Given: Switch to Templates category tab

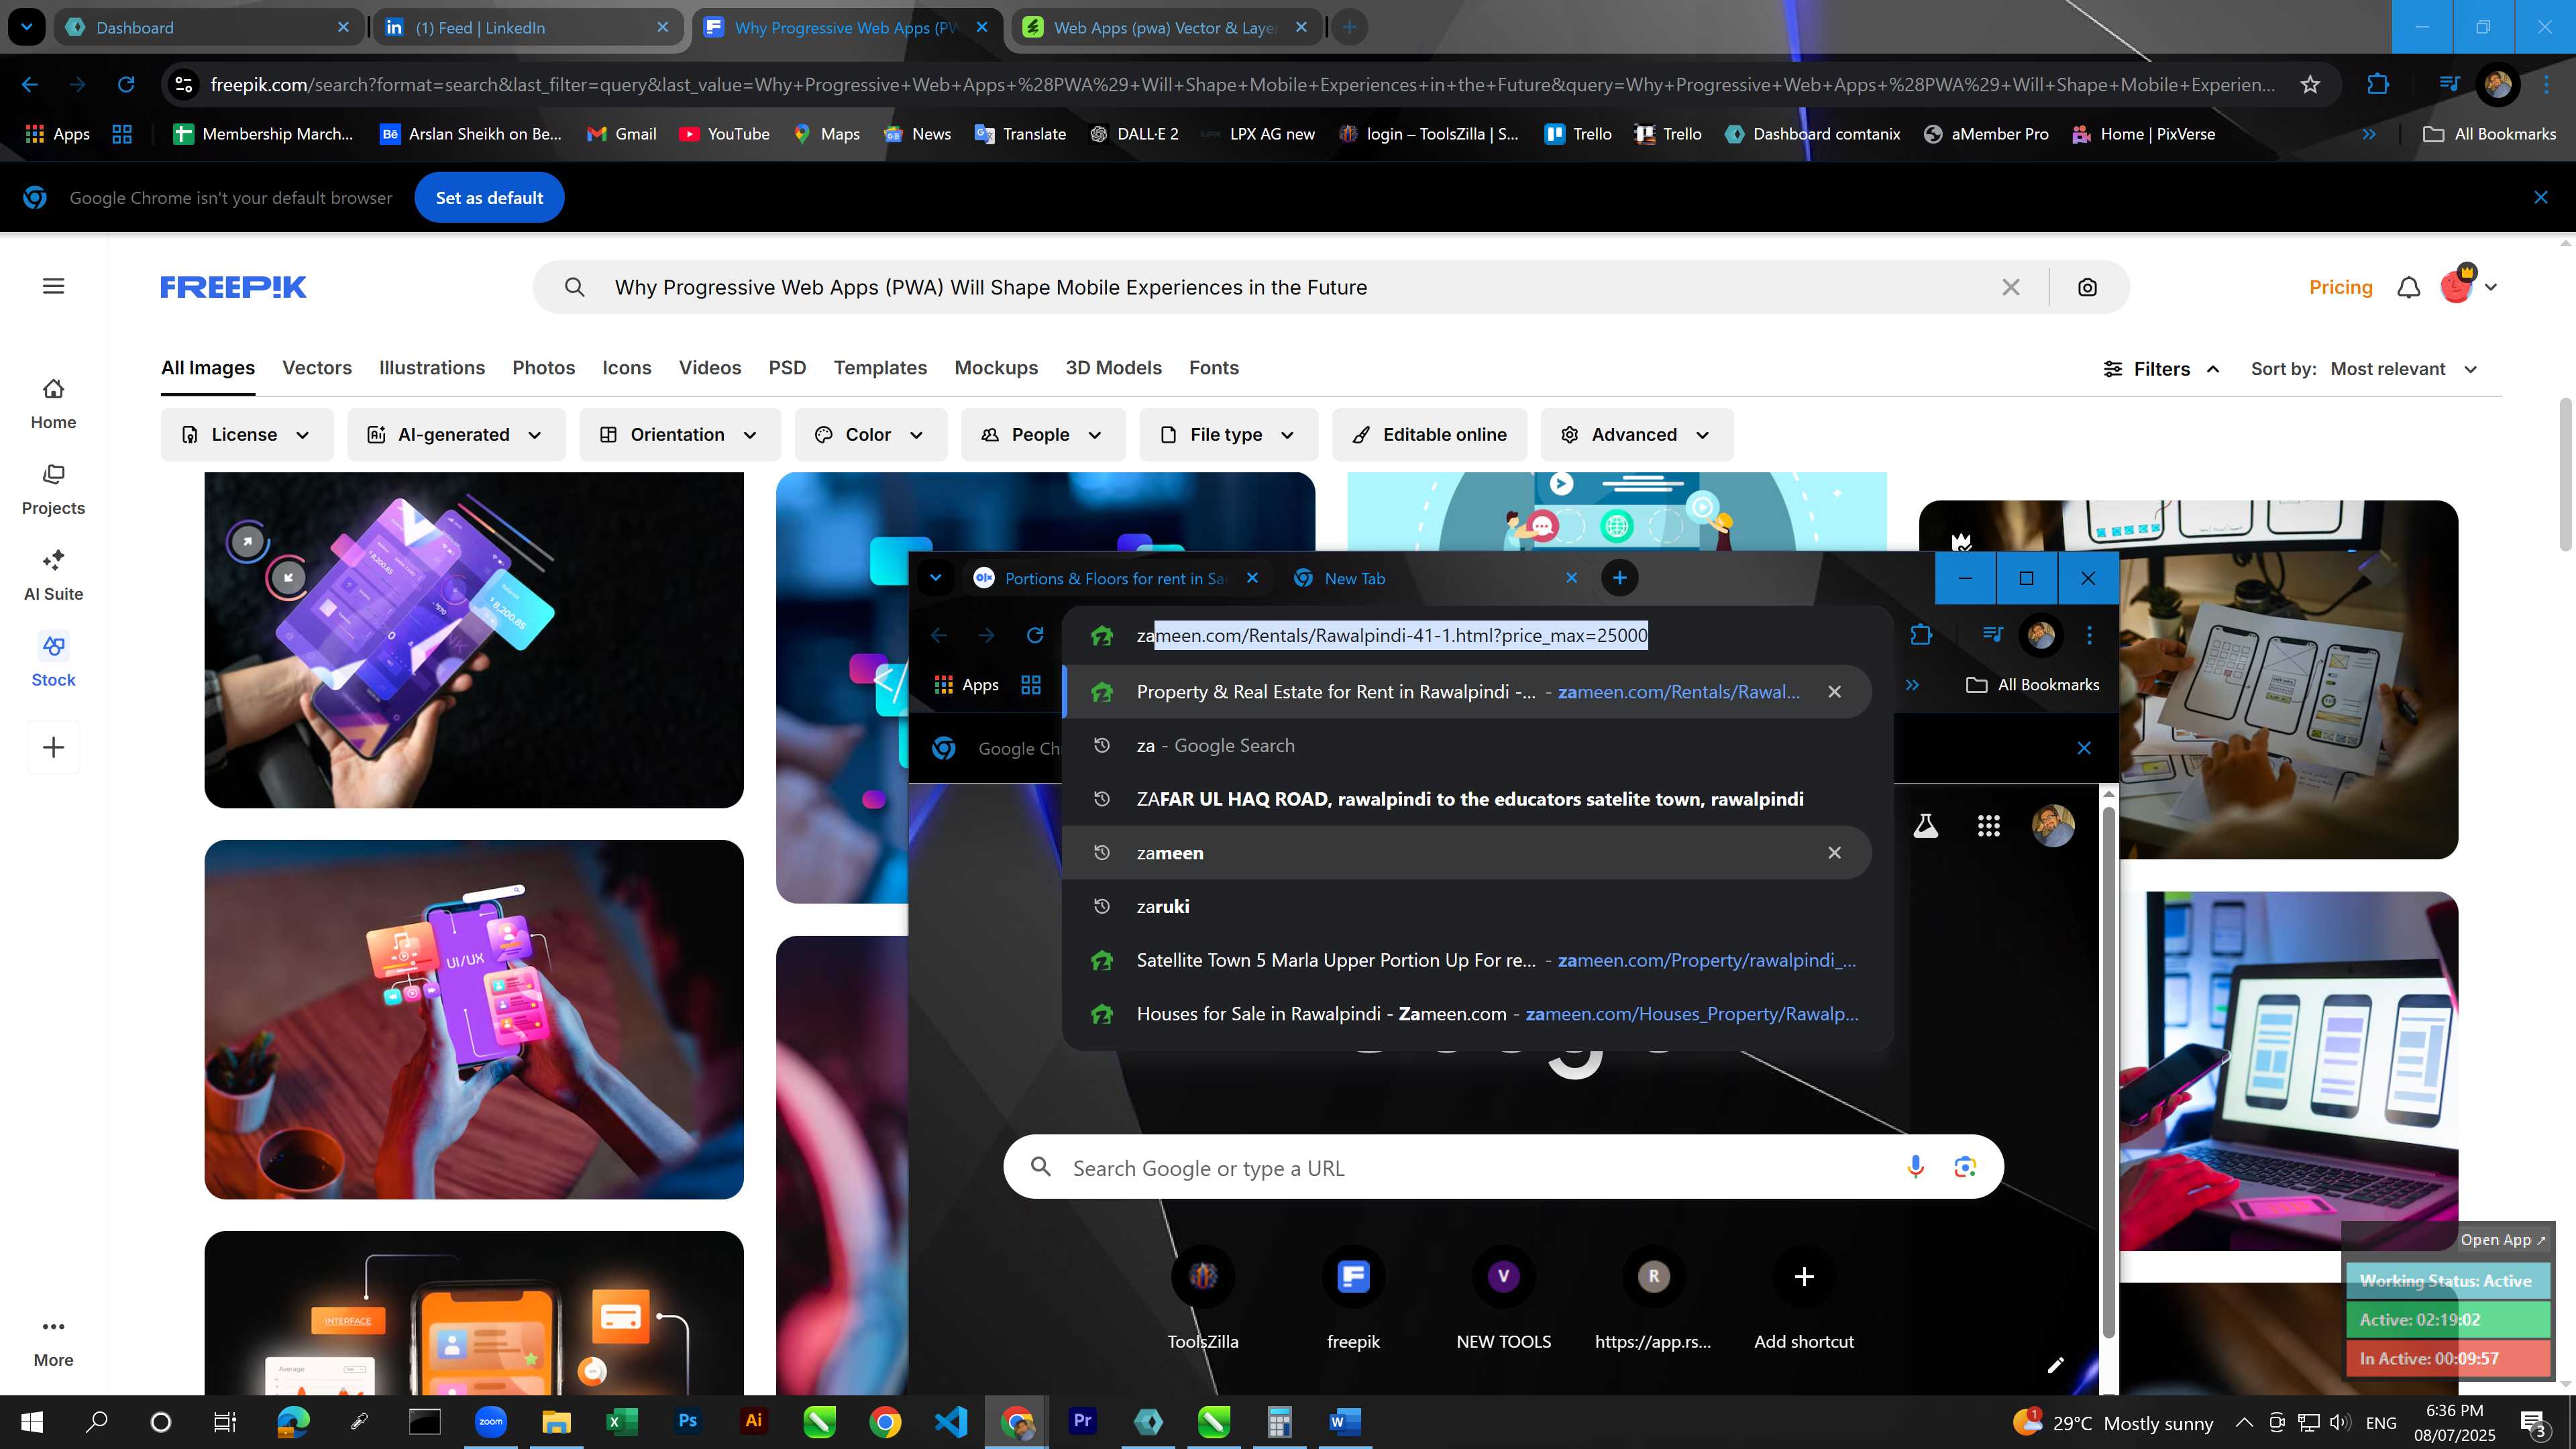Looking at the screenshot, I should (x=880, y=367).
